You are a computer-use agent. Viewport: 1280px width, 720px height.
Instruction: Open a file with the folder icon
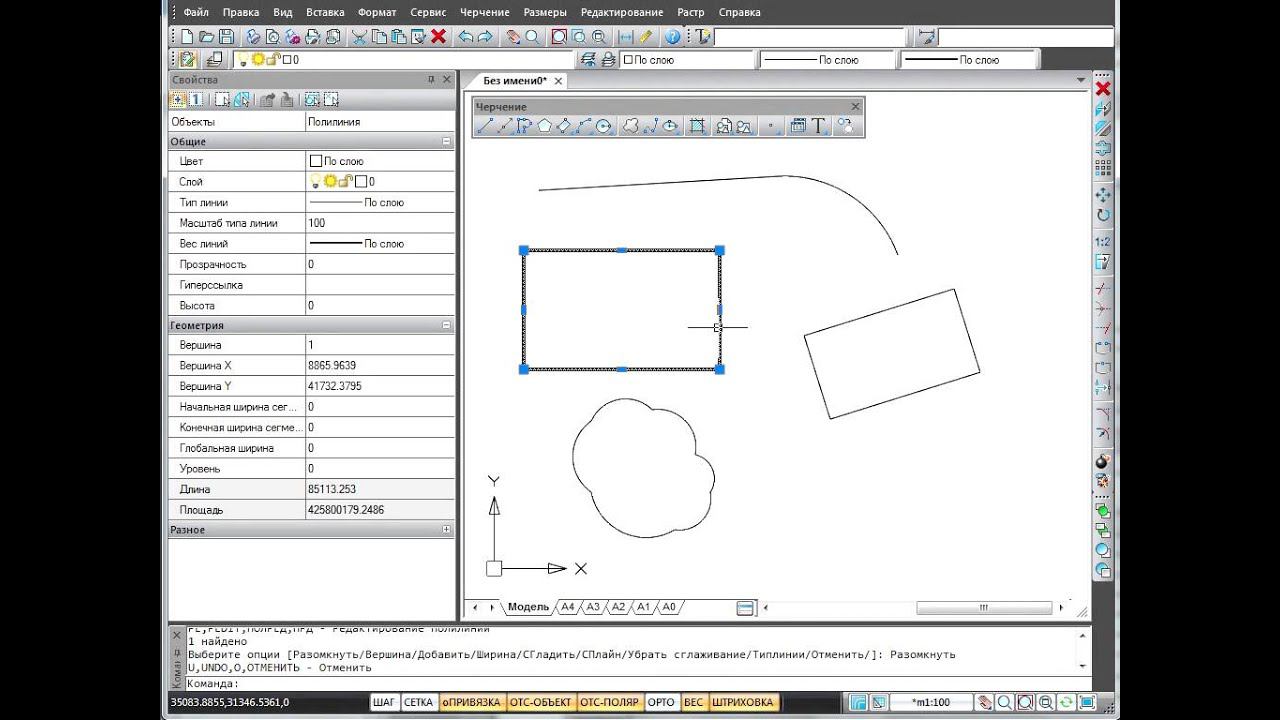pos(206,37)
